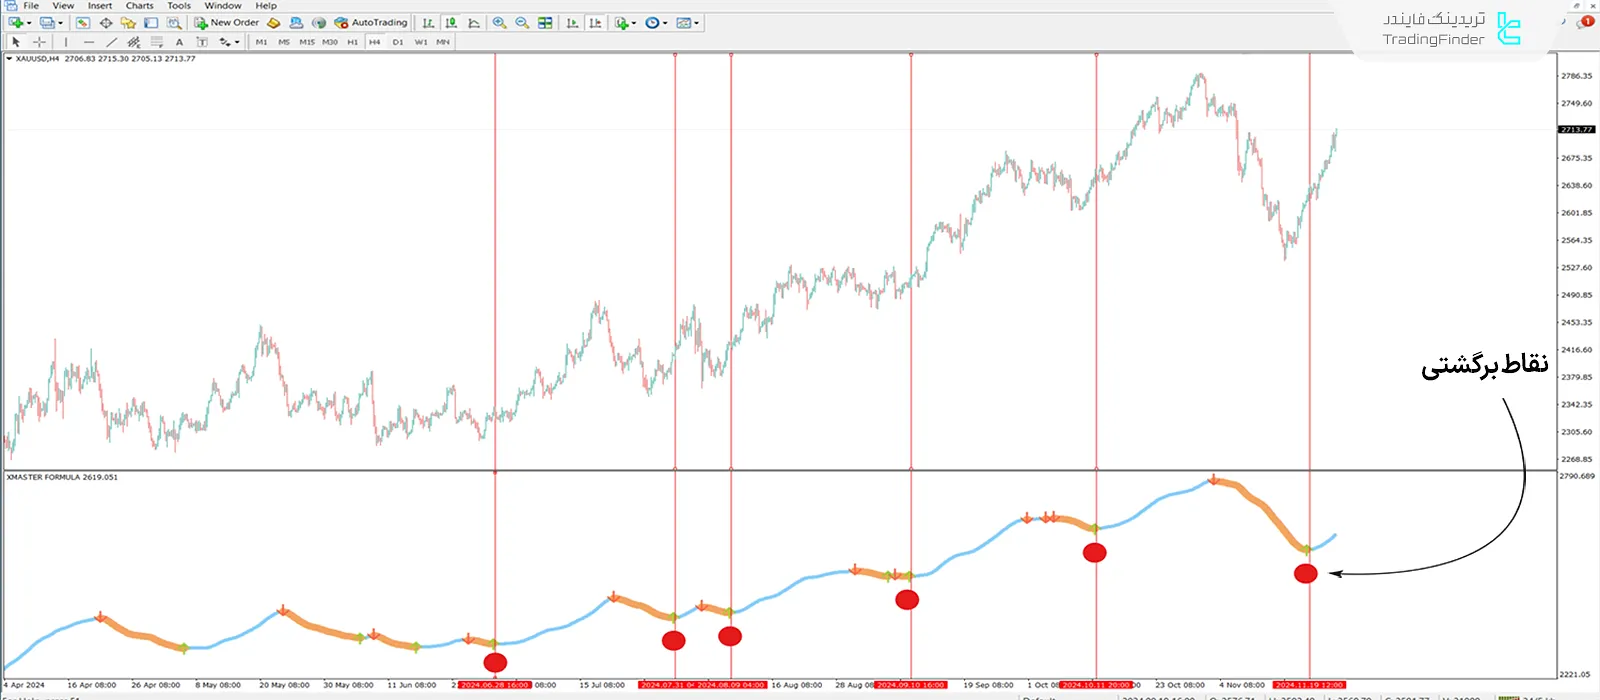Image resolution: width=1600 pixels, height=700 pixels.
Task: Select the text label (A) tool
Action: (x=179, y=42)
